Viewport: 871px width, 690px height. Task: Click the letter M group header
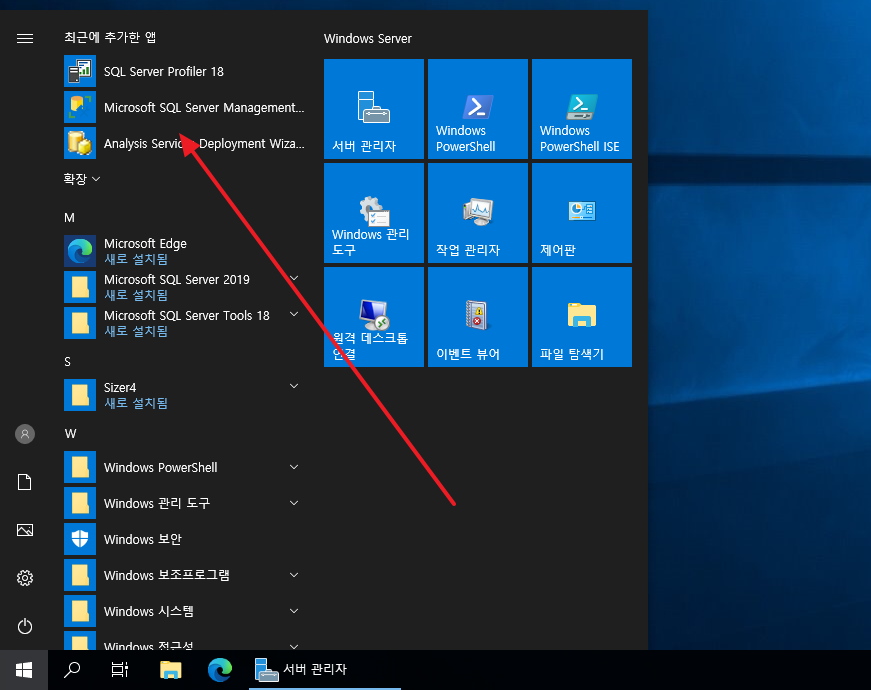click(69, 218)
